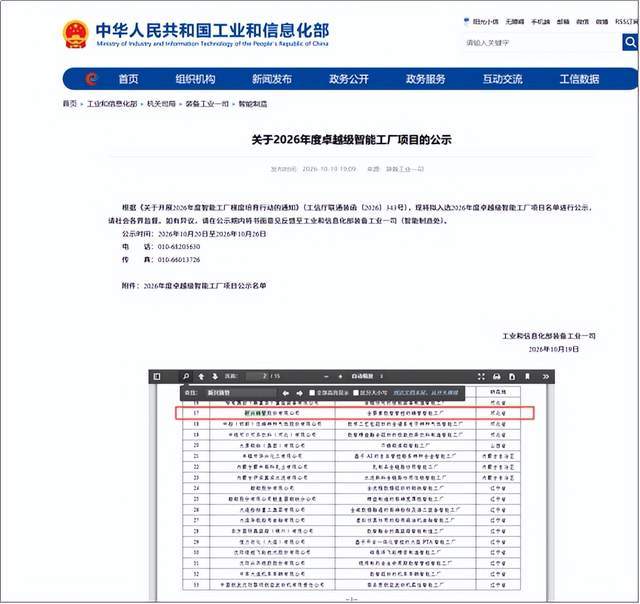Image resolution: width=640 pixels, height=604 pixels.
Task: Open the 政务服务 navigation tab
Action: tap(426, 79)
